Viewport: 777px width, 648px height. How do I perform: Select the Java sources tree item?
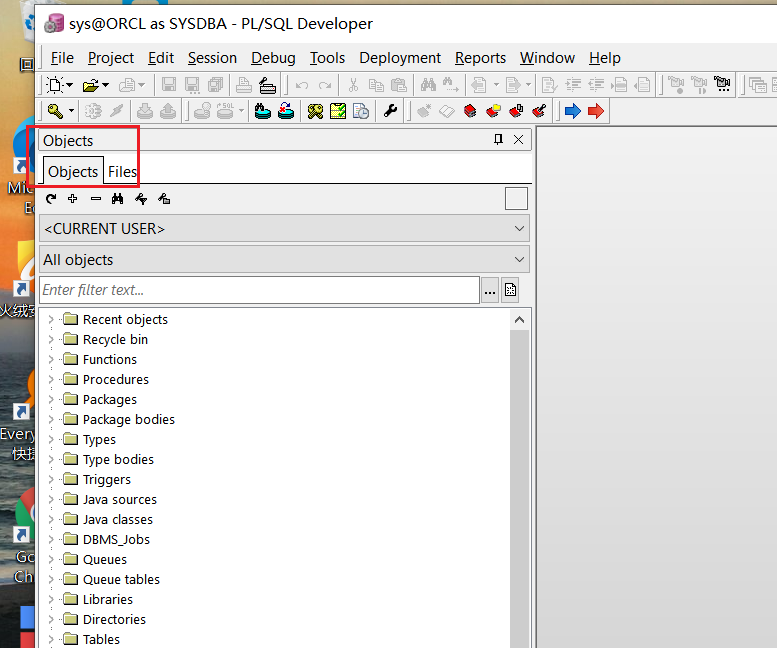tap(120, 499)
